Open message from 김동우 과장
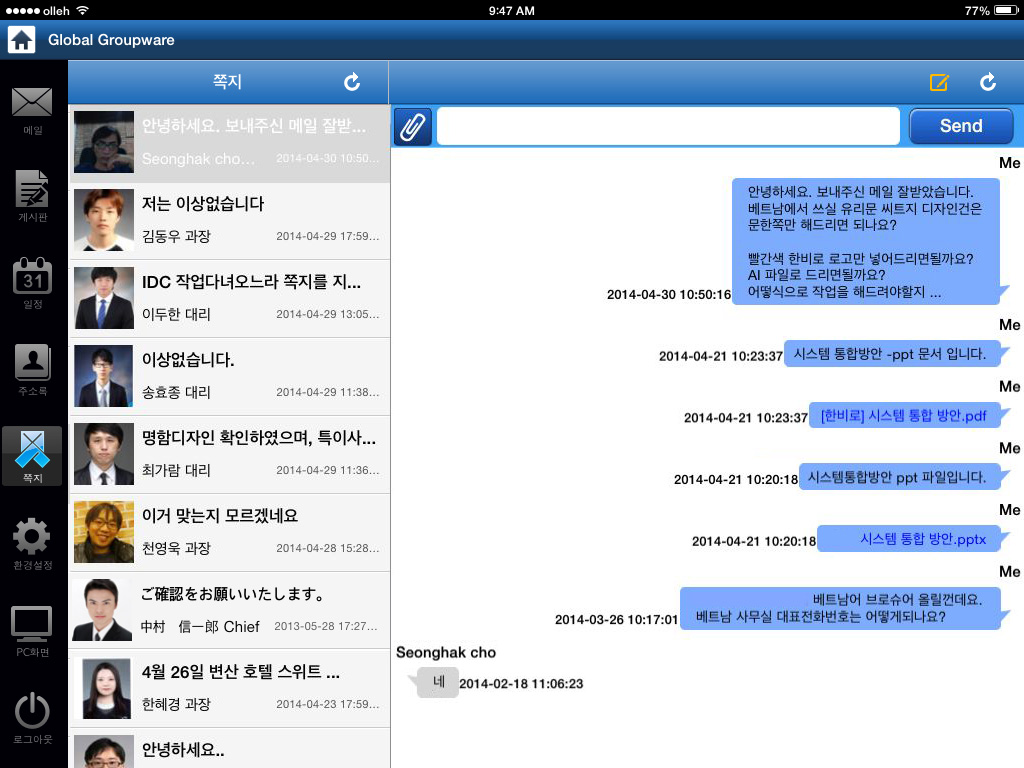 (229, 221)
